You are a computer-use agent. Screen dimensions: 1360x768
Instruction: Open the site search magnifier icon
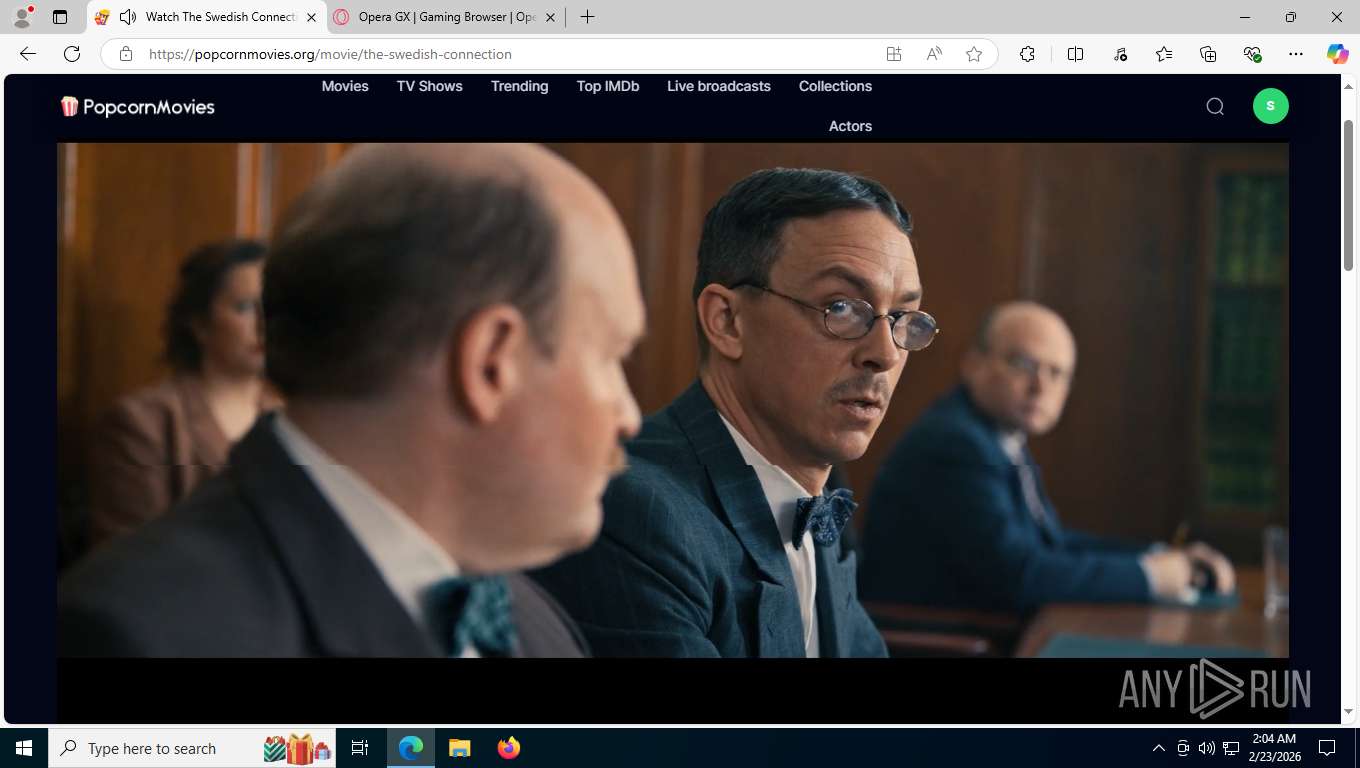tap(1215, 106)
